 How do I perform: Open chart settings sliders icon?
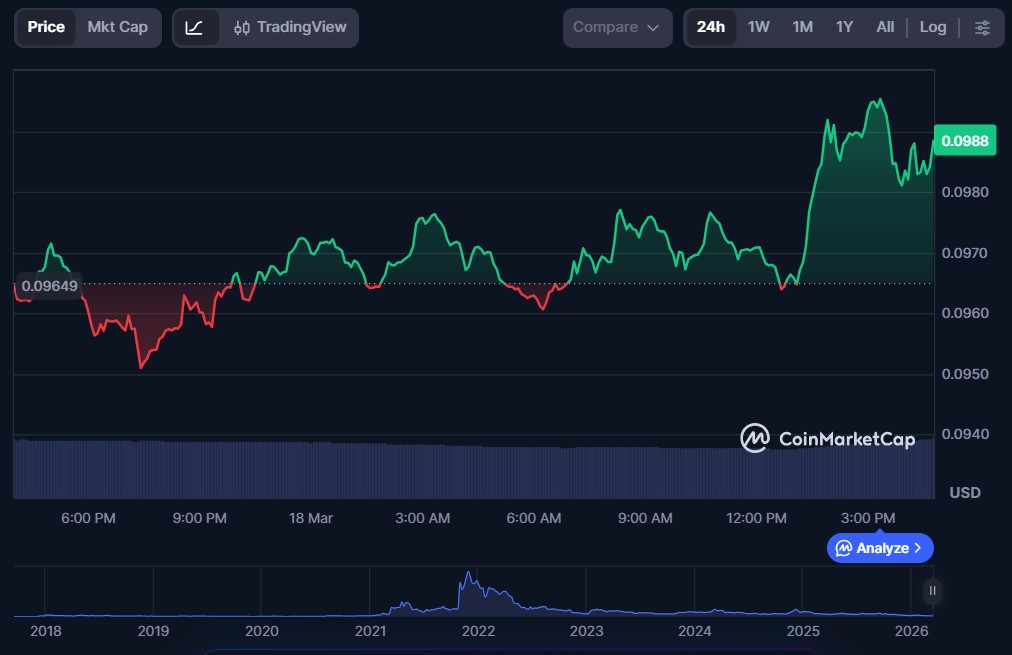pos(983,28)
